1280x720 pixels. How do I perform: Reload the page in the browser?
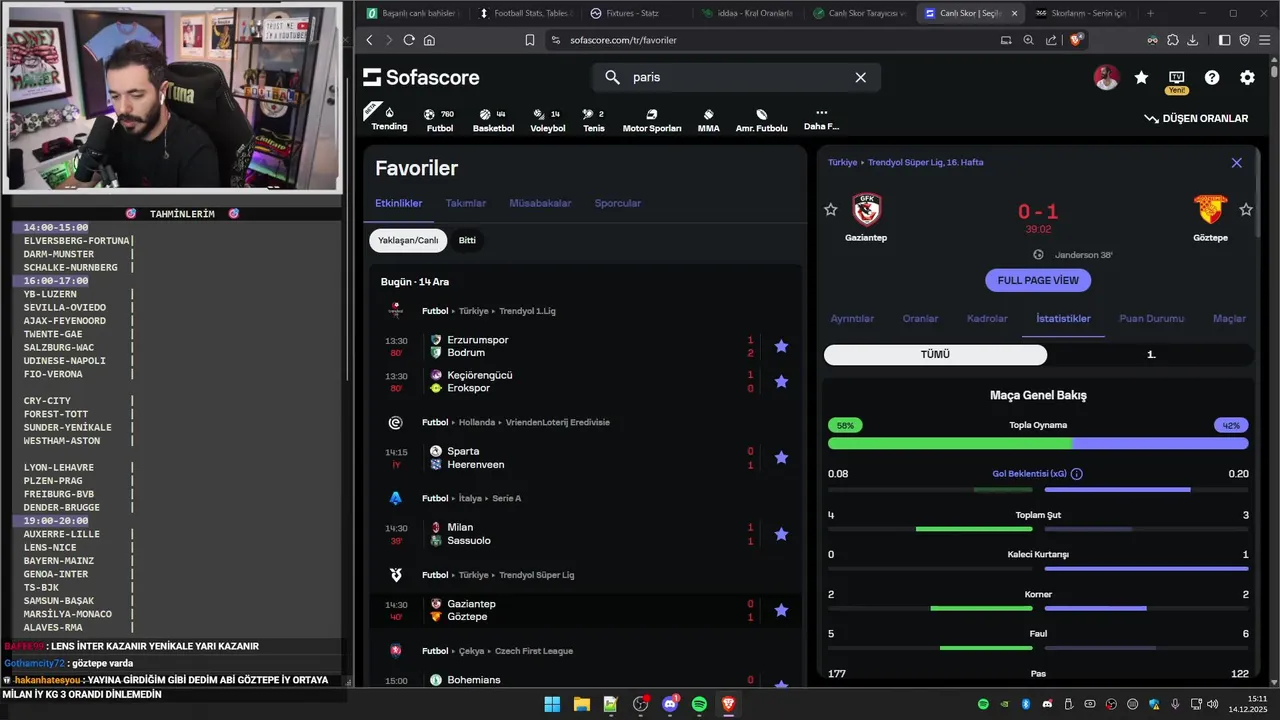[408, 40]
